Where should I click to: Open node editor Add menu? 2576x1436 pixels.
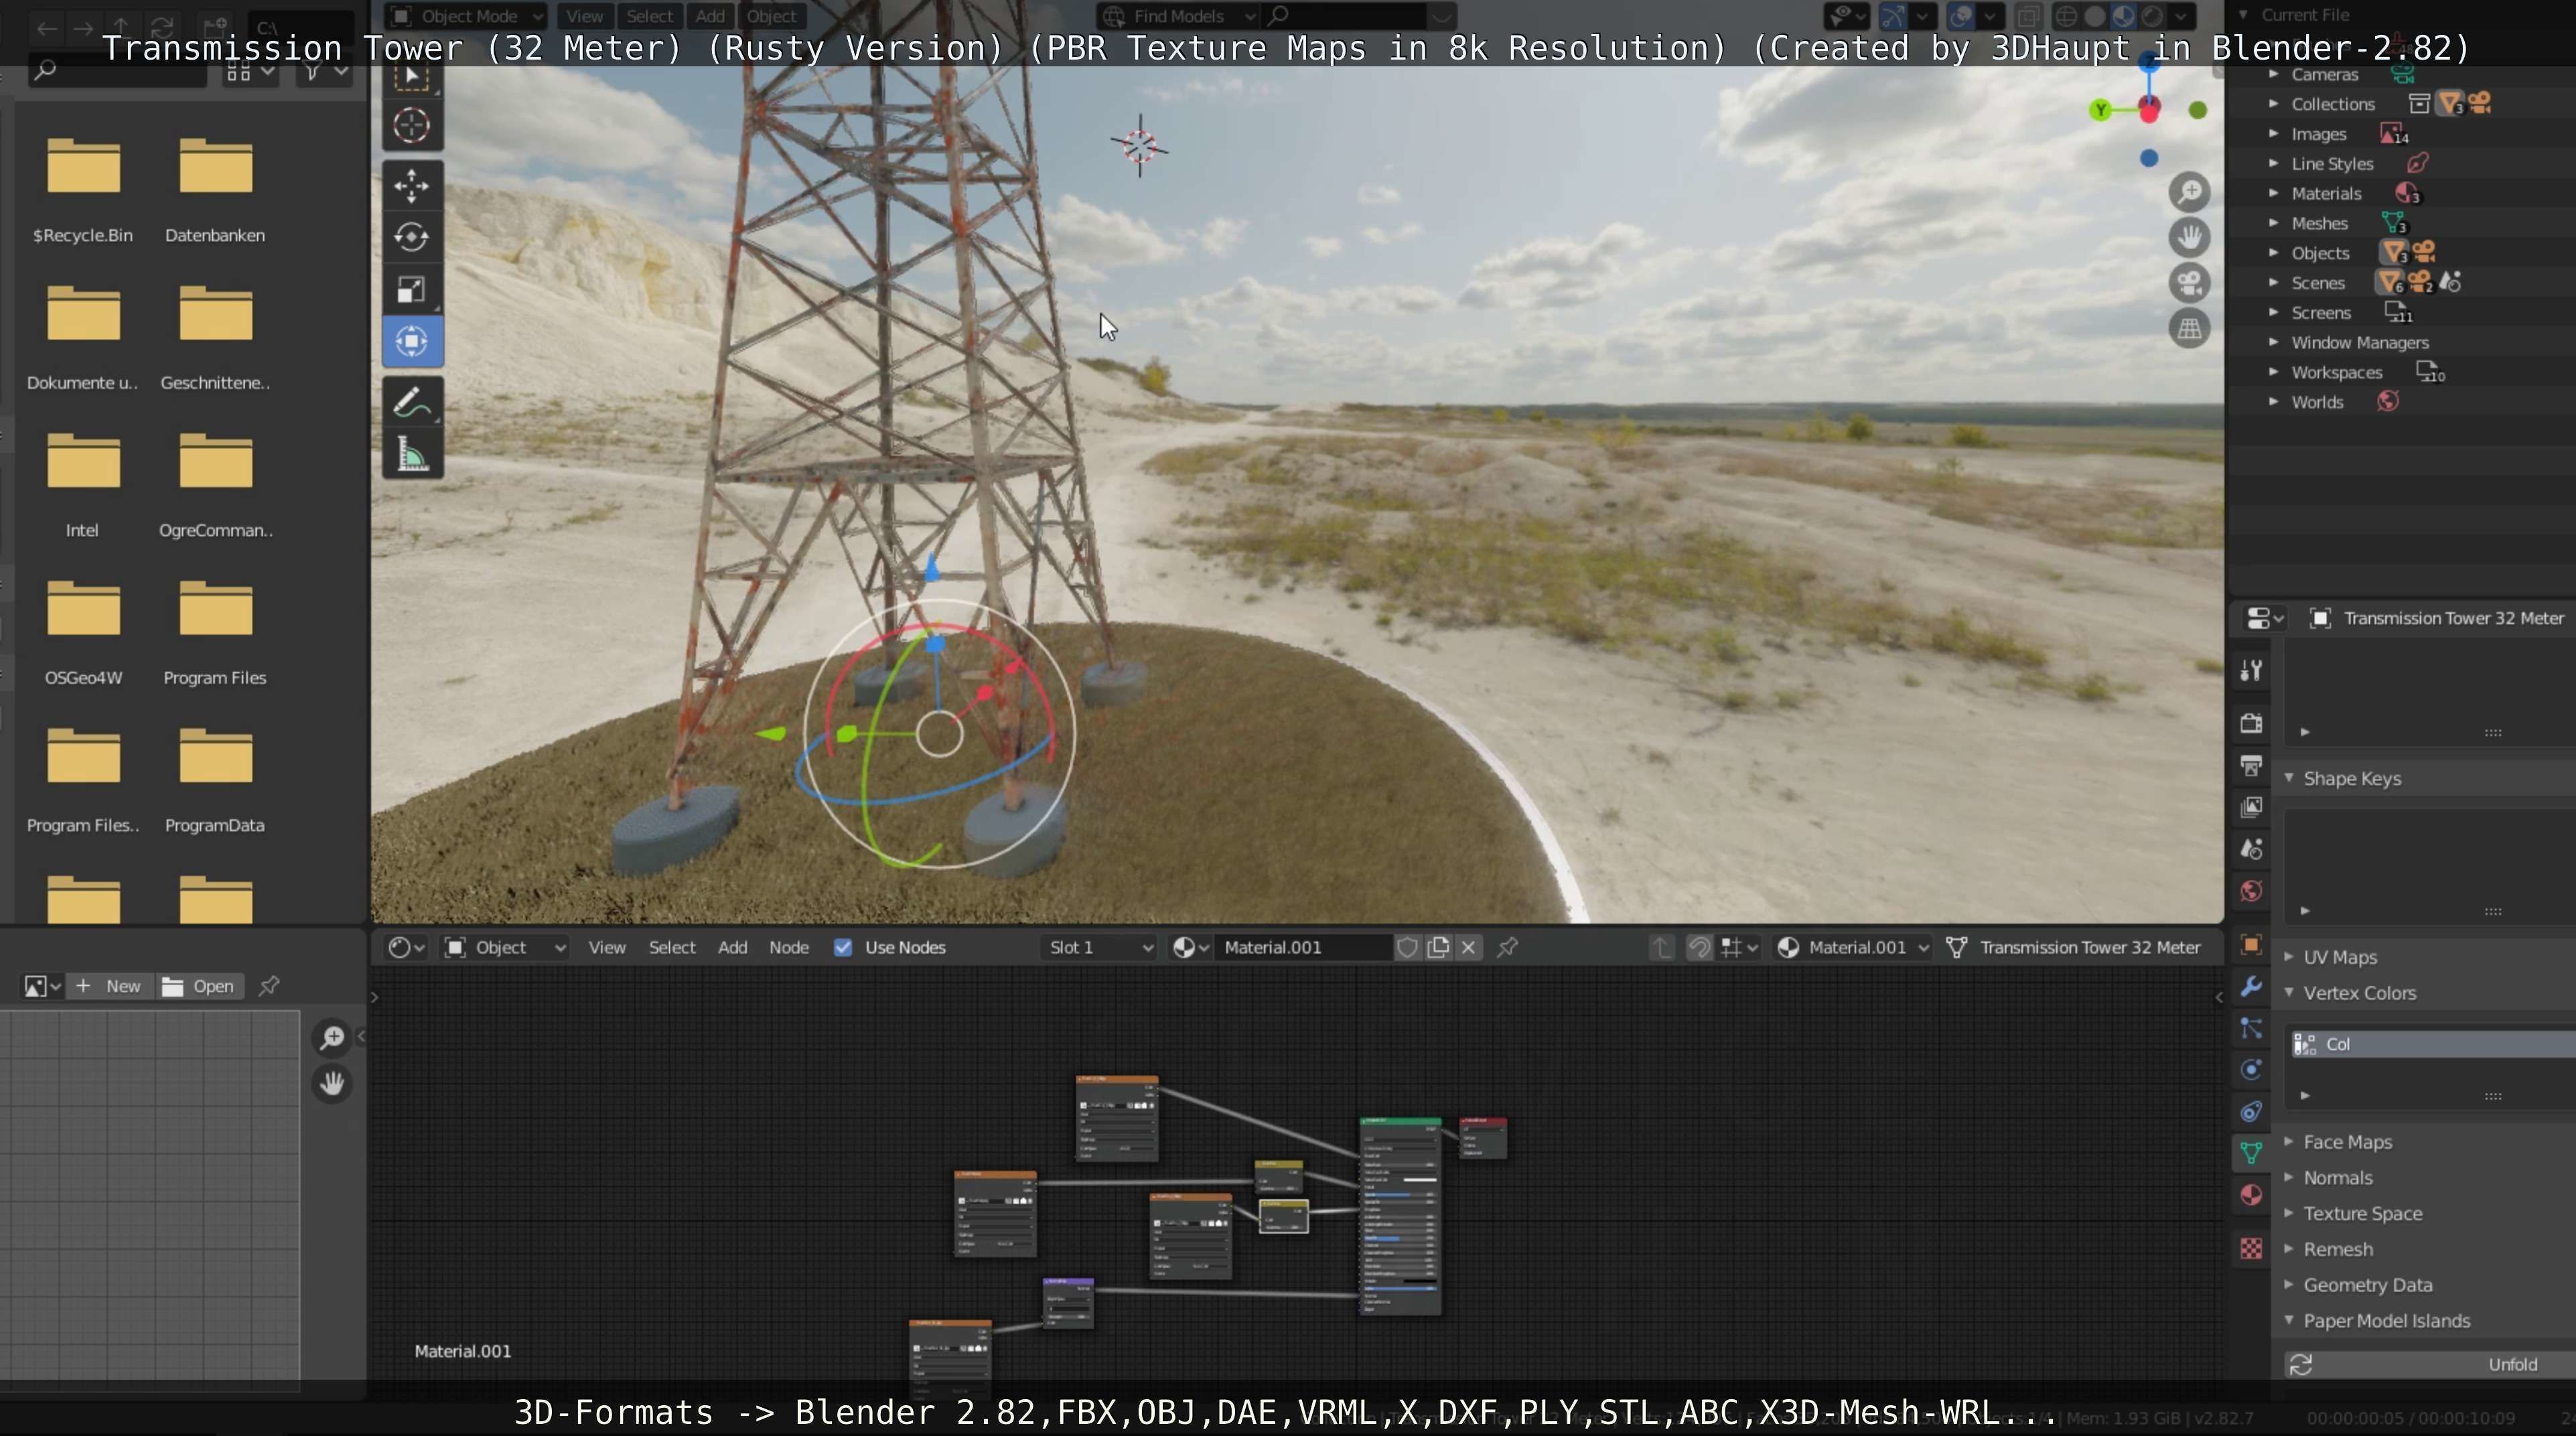pos(732,947)
